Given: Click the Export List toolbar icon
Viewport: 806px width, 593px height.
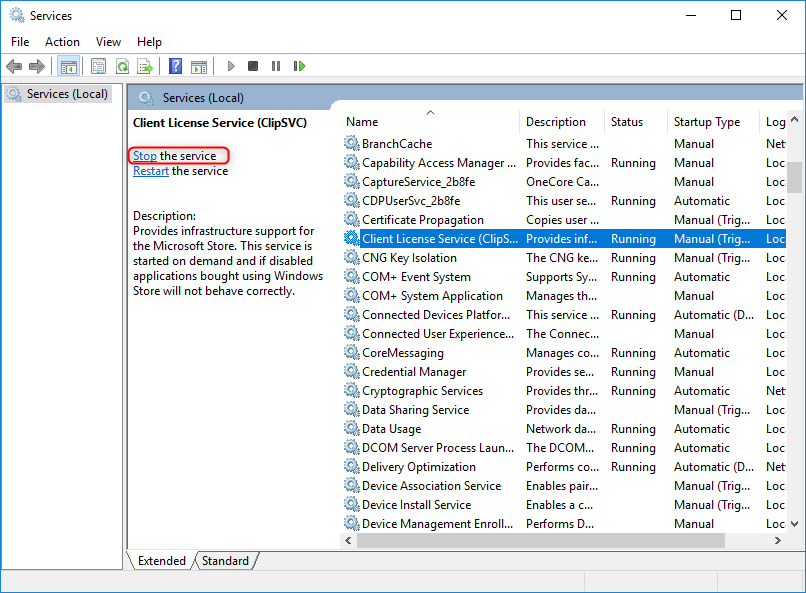Looking at the screenshot, I should point(145,67).
